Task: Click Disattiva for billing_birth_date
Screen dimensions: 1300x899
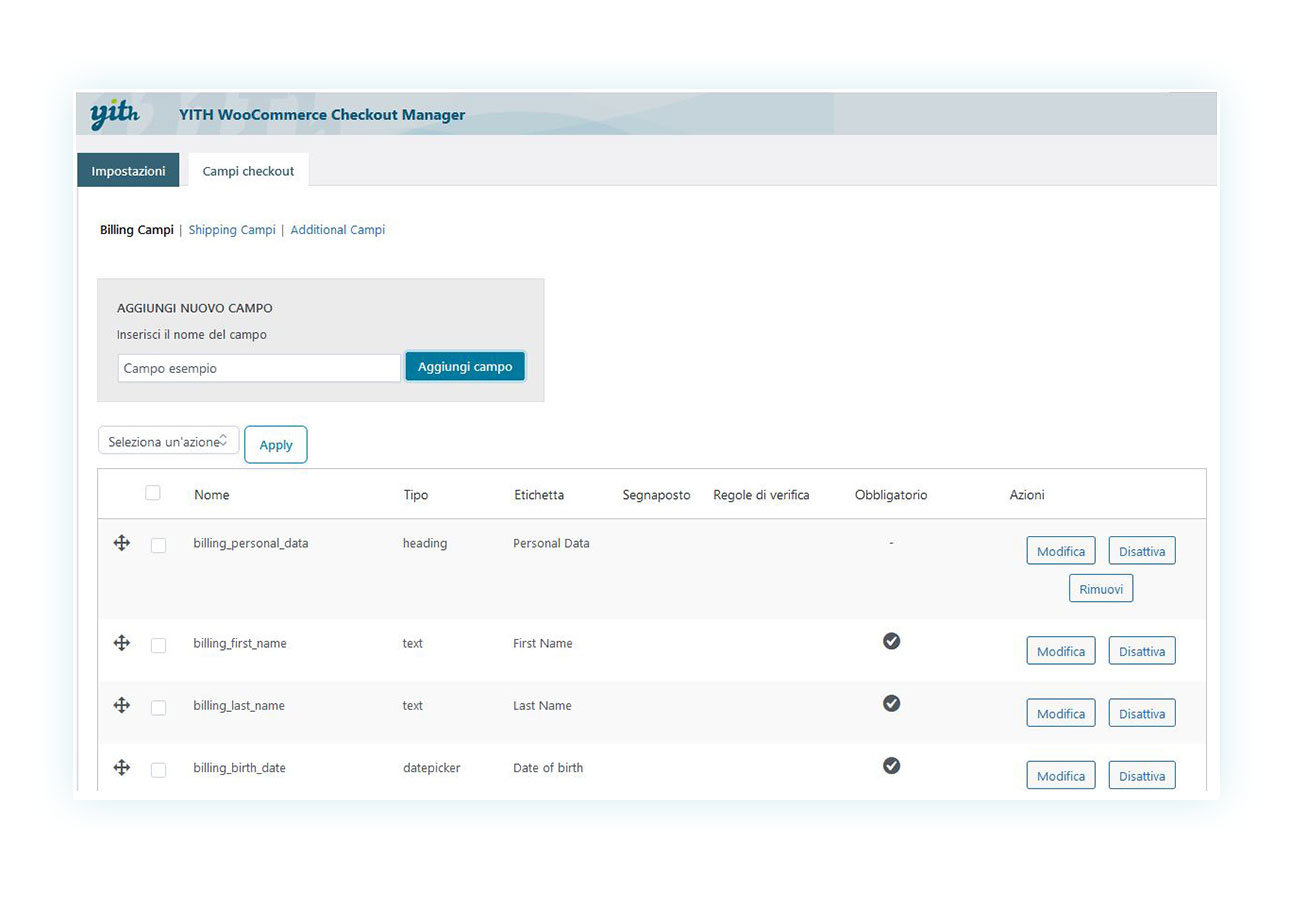Action: (x=1142, y=775)
